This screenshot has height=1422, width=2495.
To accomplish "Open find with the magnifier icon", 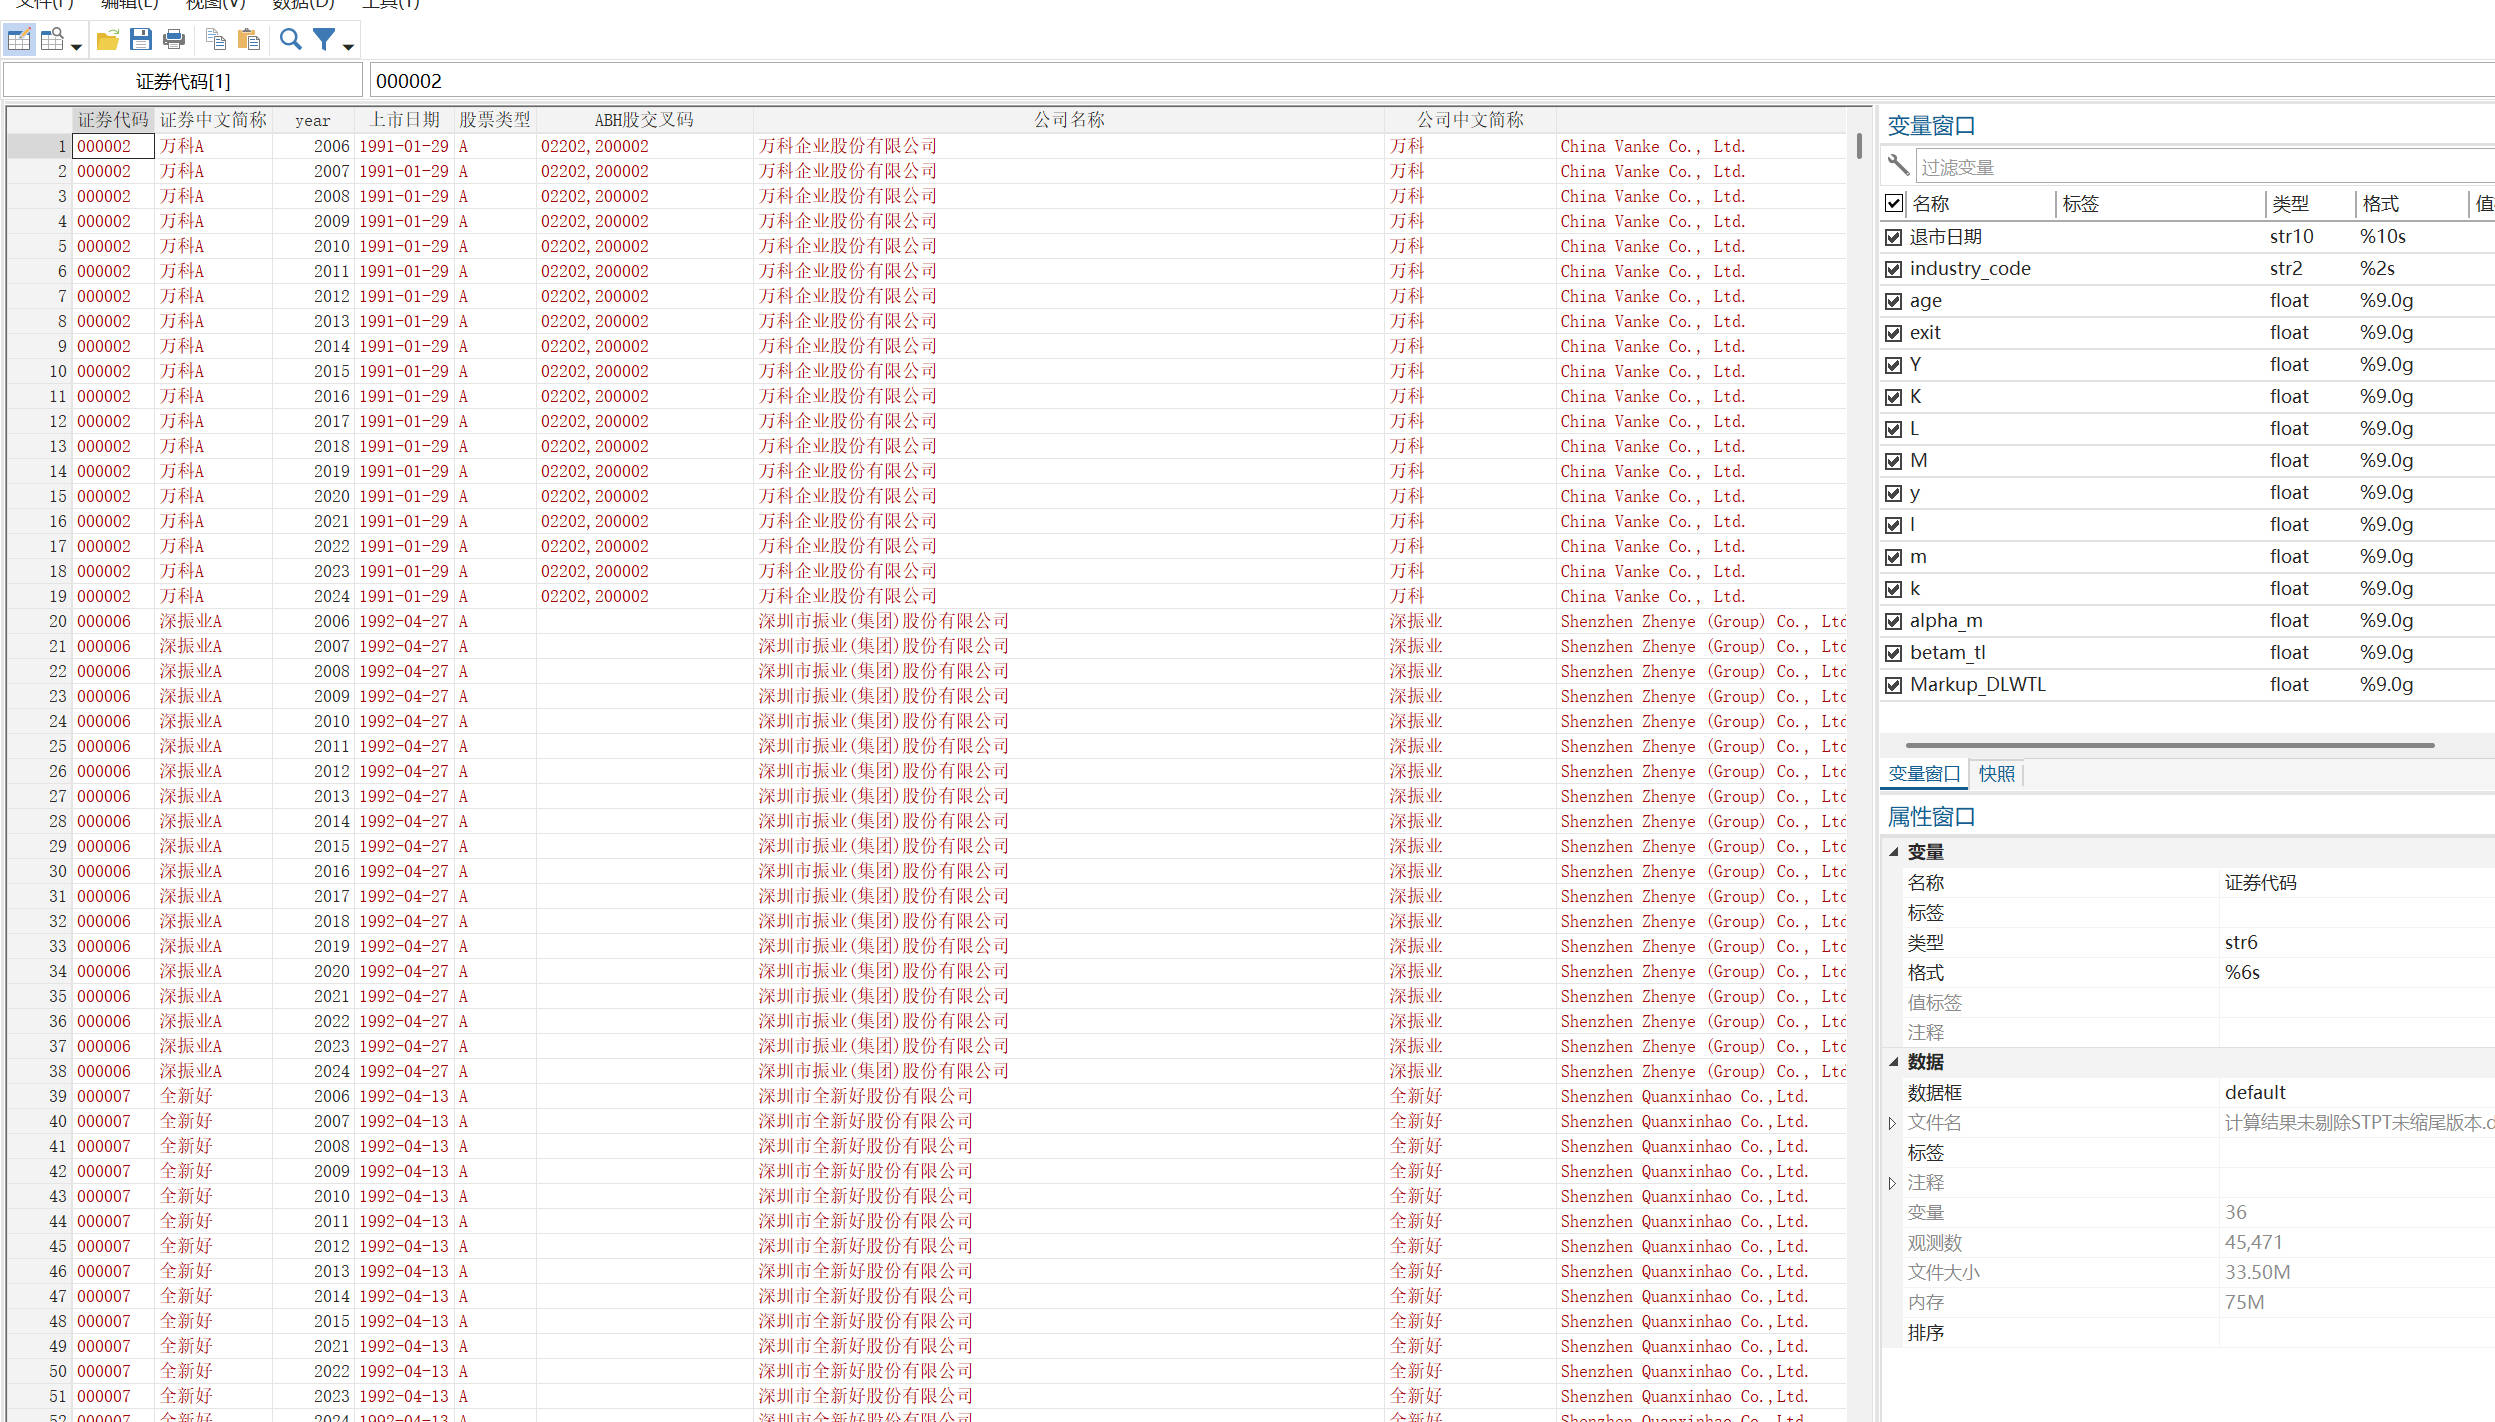I will 290,40.
